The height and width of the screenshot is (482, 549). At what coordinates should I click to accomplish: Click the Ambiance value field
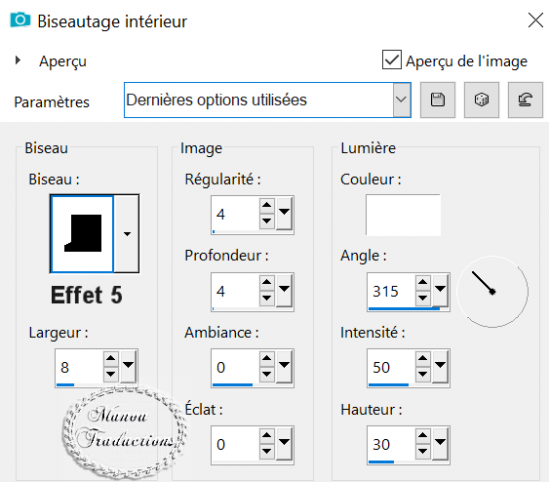click(x=235, y=367)
